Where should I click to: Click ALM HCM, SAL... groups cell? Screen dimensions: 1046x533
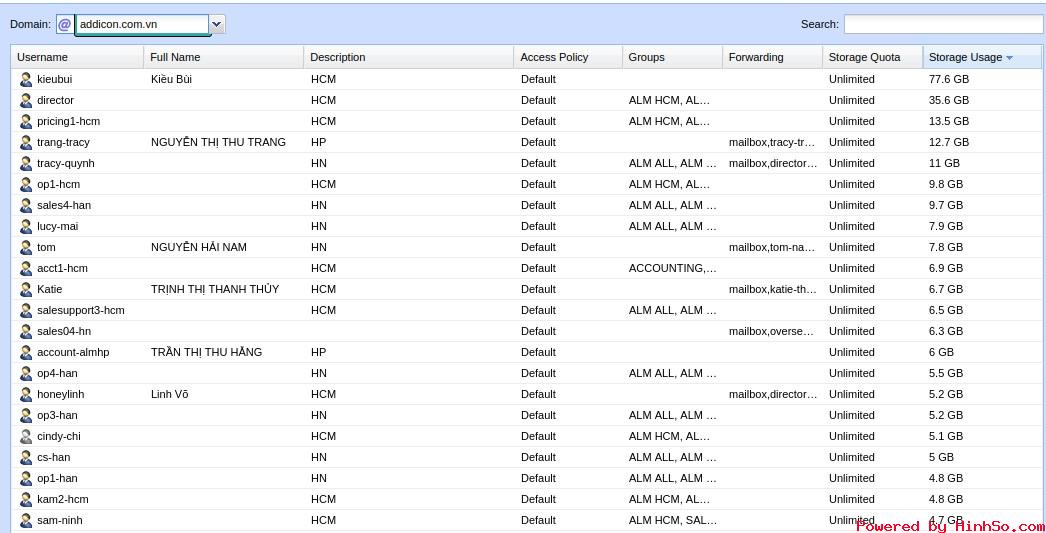[672, 520]
